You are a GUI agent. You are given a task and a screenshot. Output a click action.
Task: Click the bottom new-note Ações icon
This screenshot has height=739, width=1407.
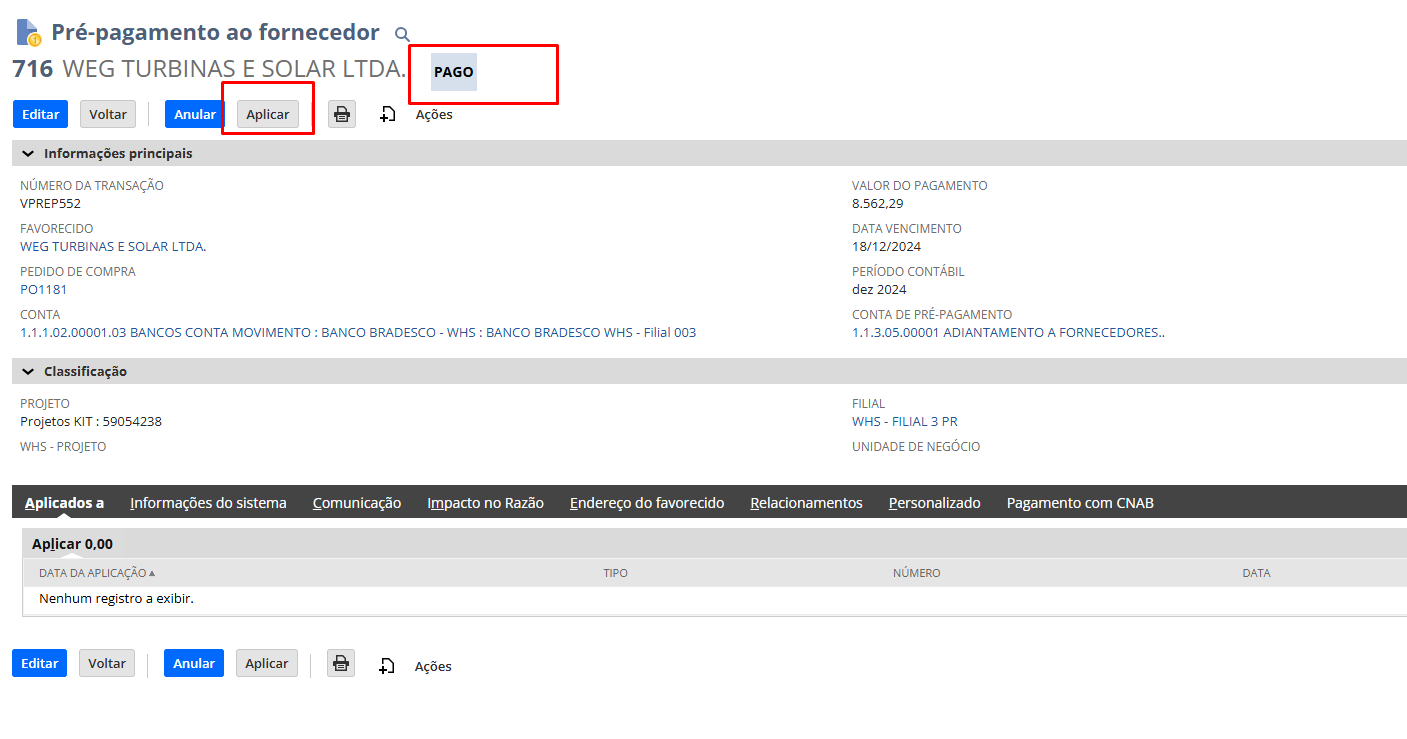(x=387, y=666)
